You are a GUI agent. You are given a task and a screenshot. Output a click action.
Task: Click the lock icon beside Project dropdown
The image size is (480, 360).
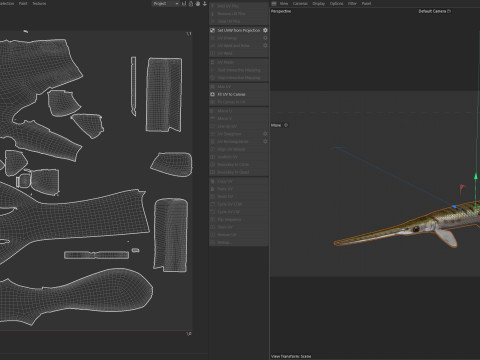(x=191, y=4)
